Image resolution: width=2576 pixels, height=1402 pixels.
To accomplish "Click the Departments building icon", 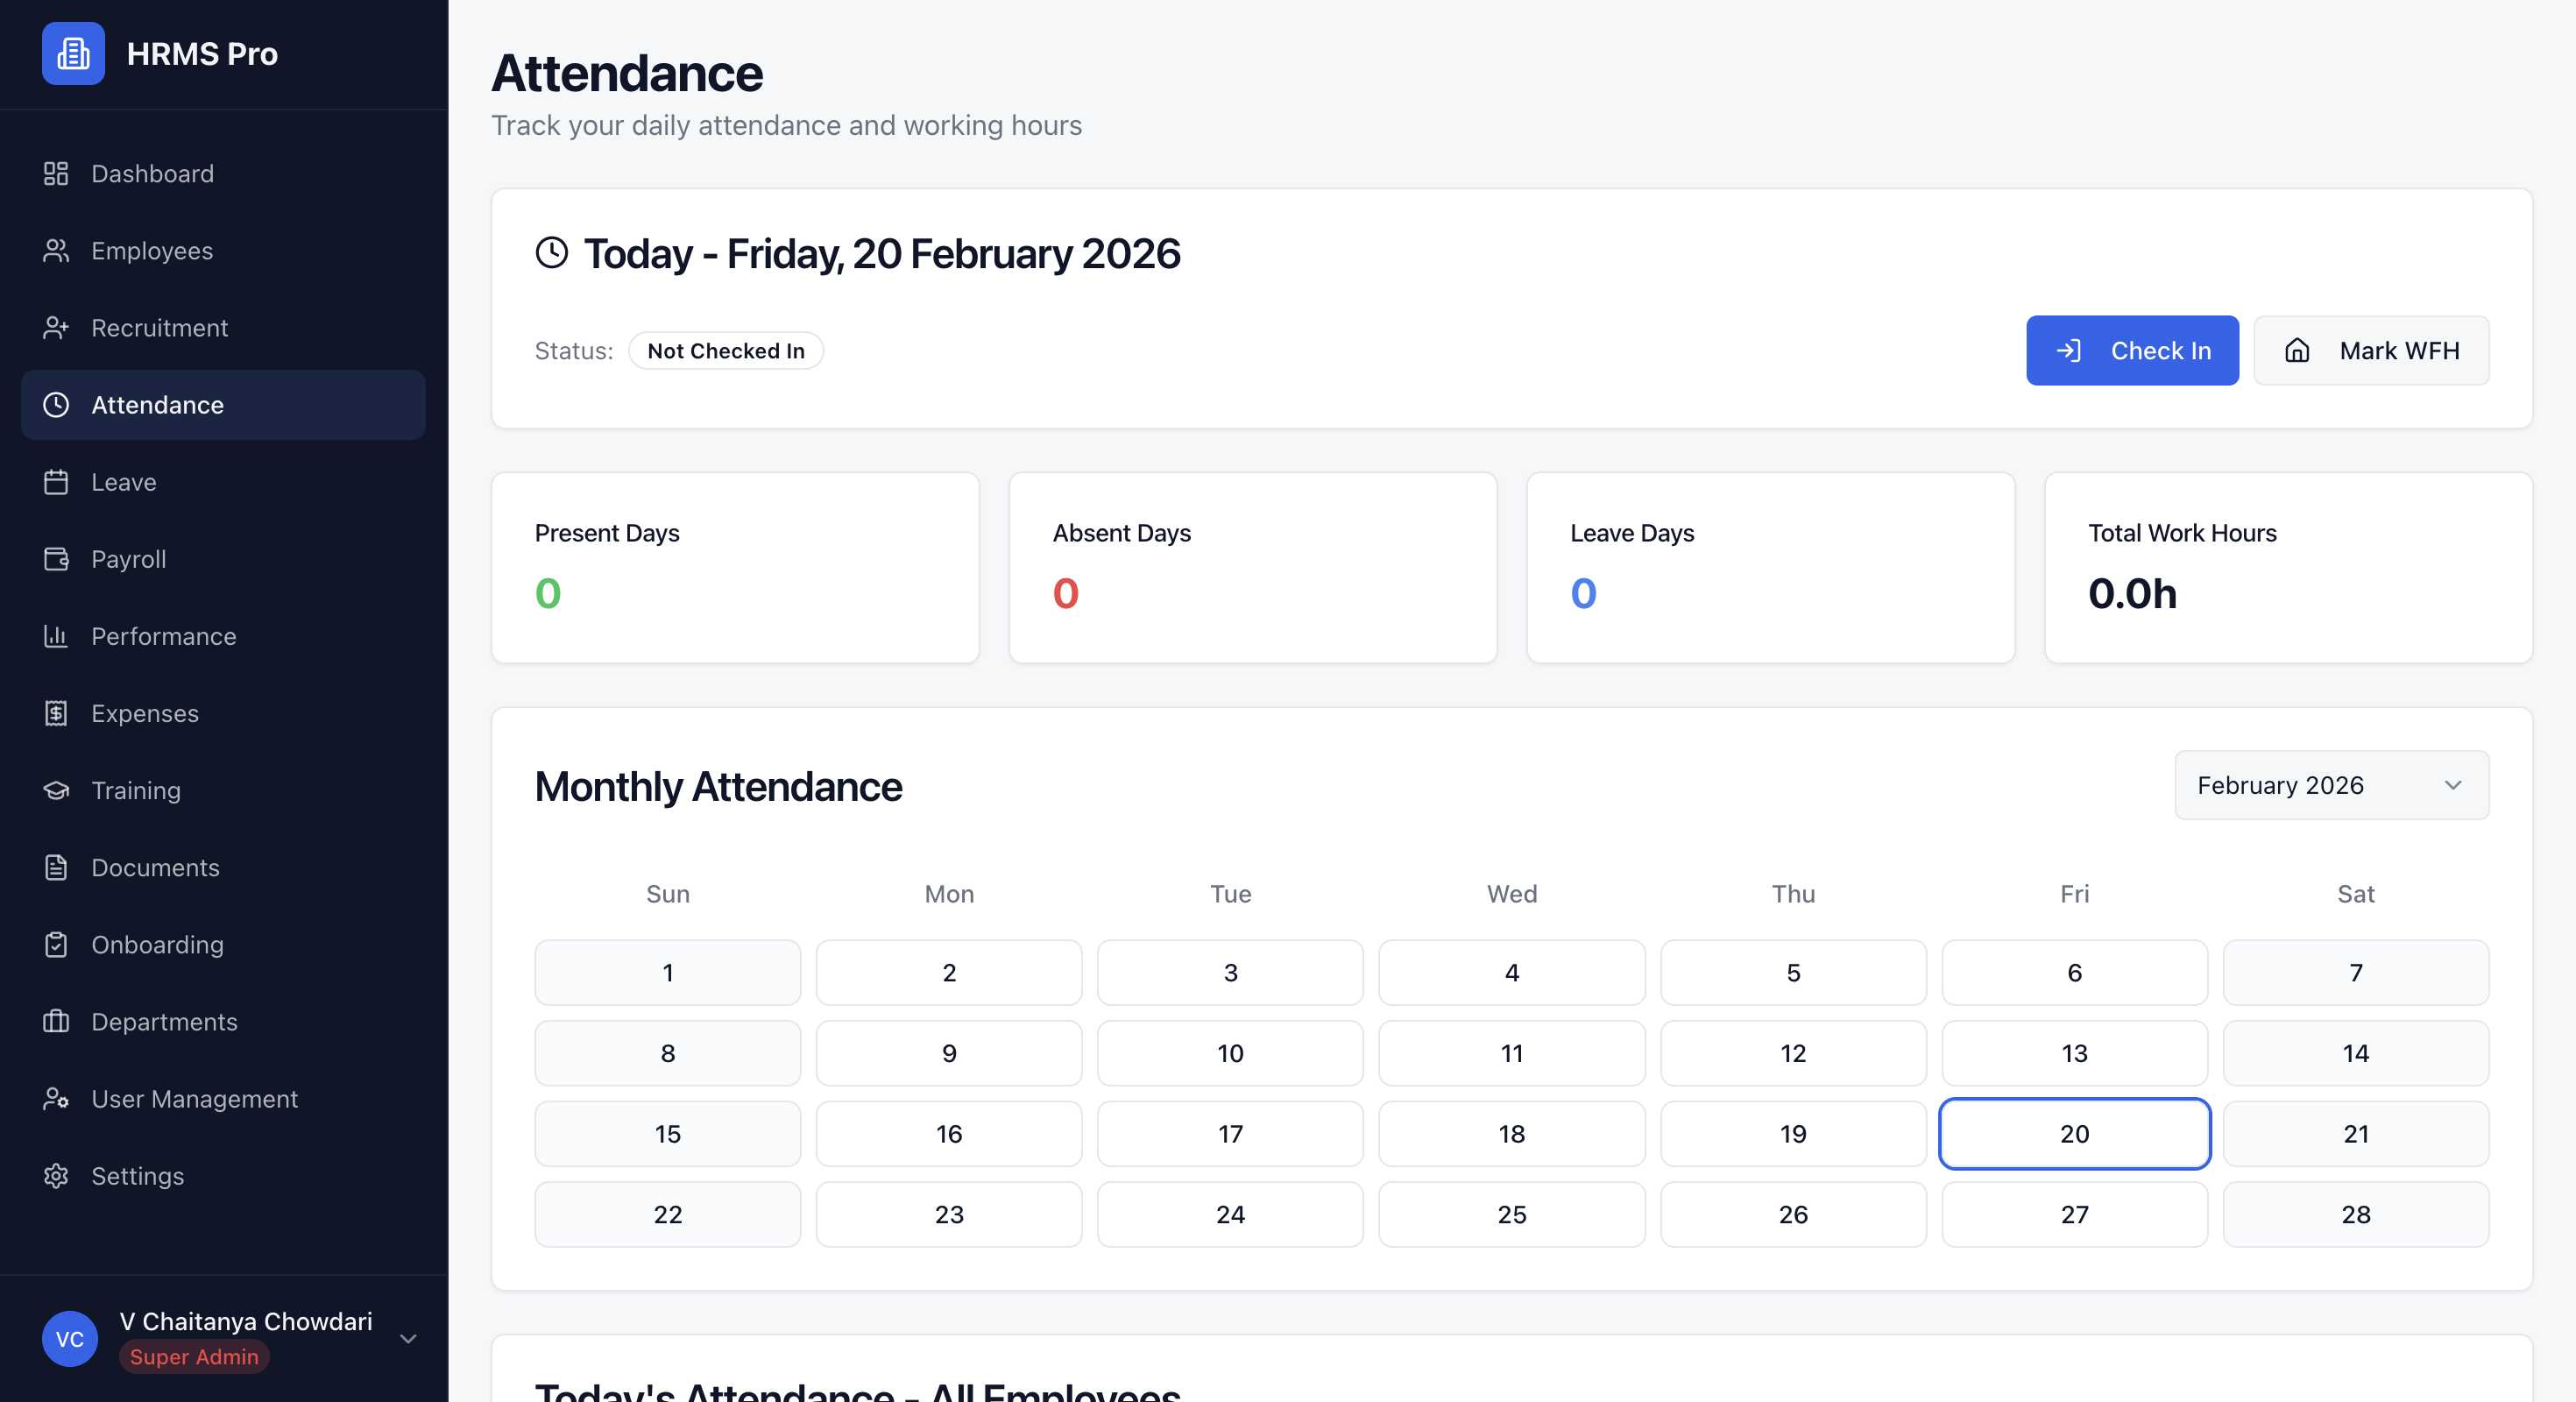I will [x=56, y=1020].
